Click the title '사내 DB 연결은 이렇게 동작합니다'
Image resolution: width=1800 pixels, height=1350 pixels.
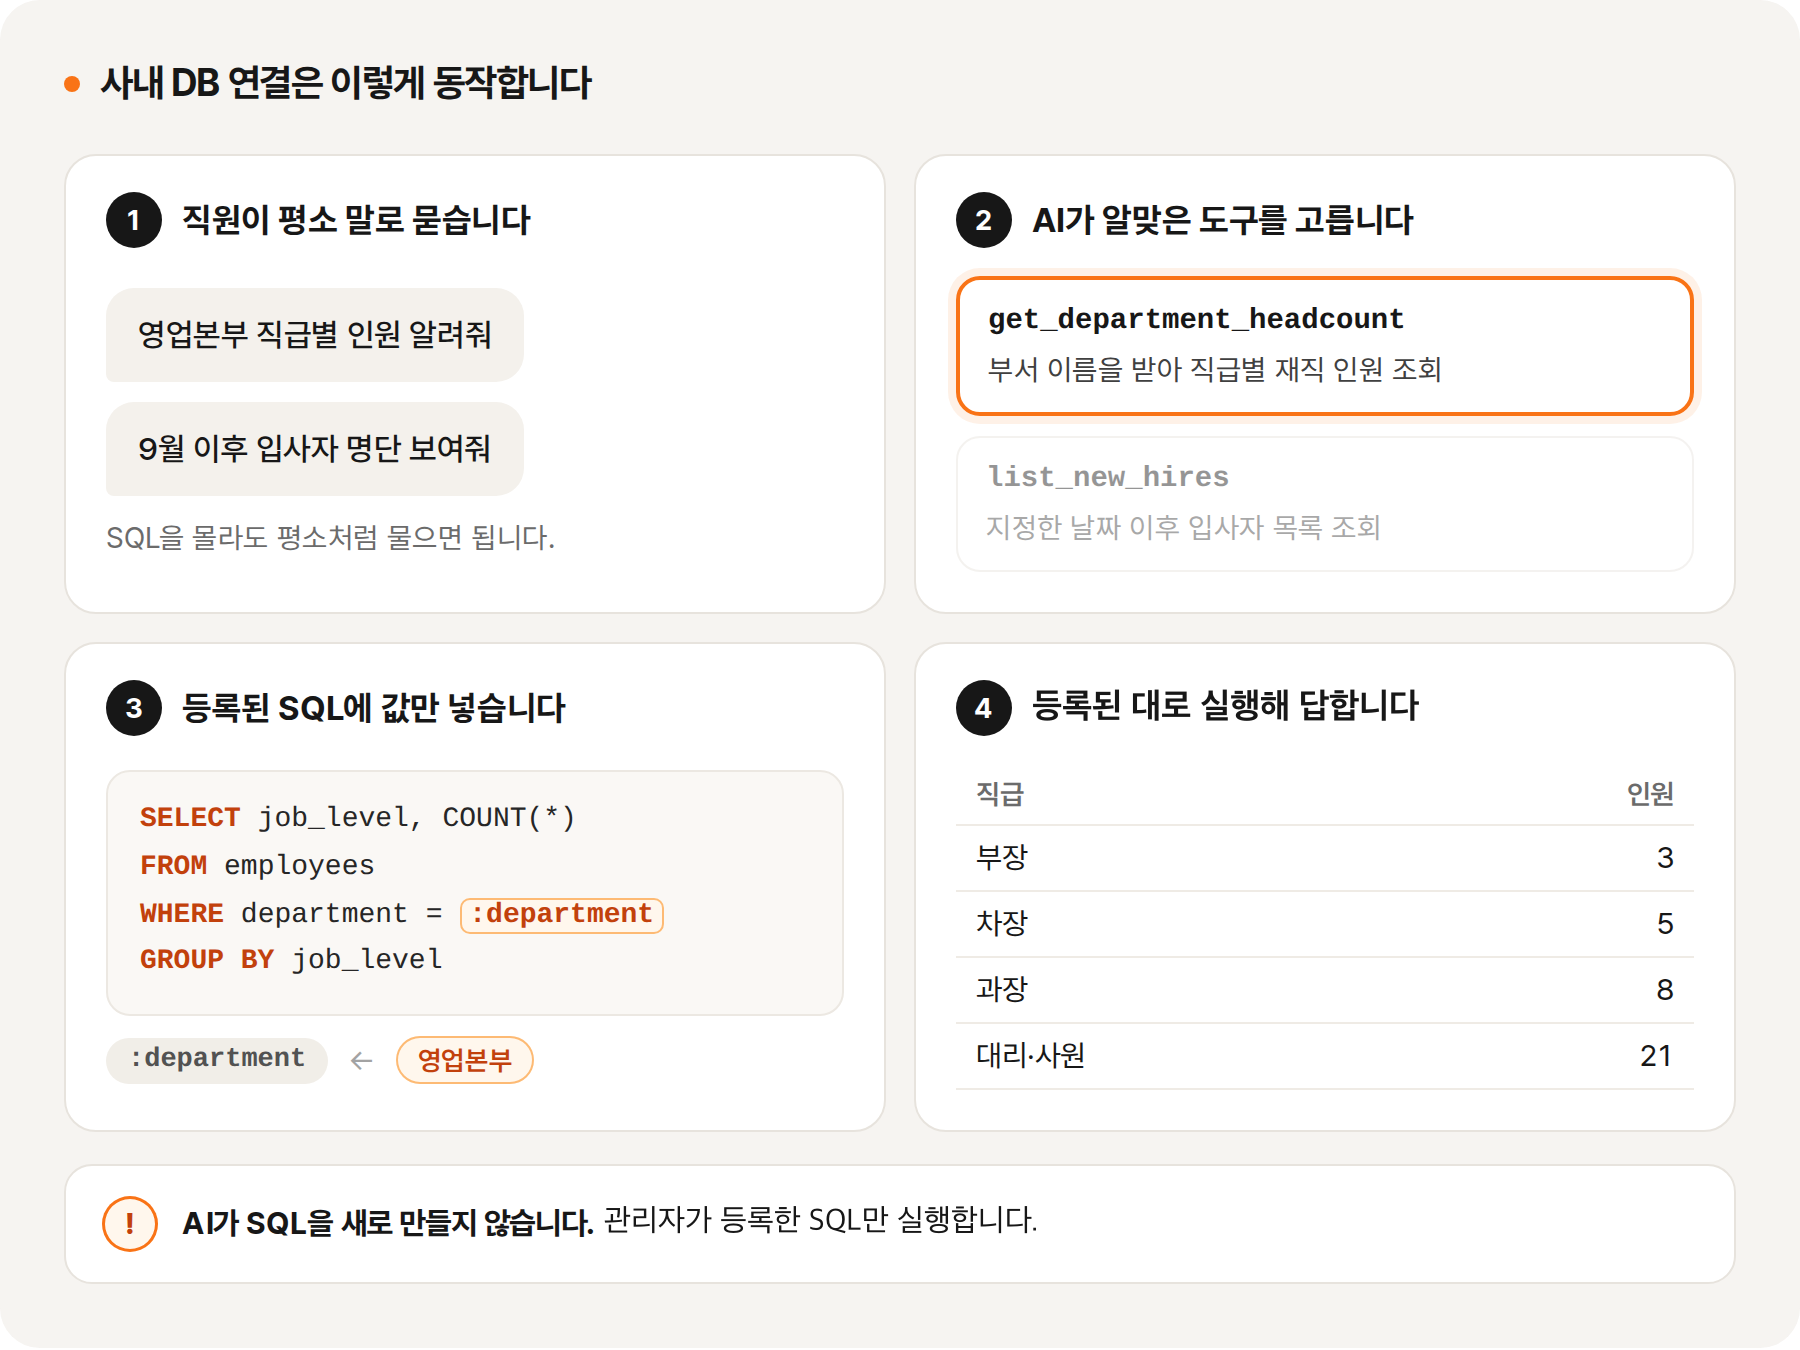click(346, 83)
